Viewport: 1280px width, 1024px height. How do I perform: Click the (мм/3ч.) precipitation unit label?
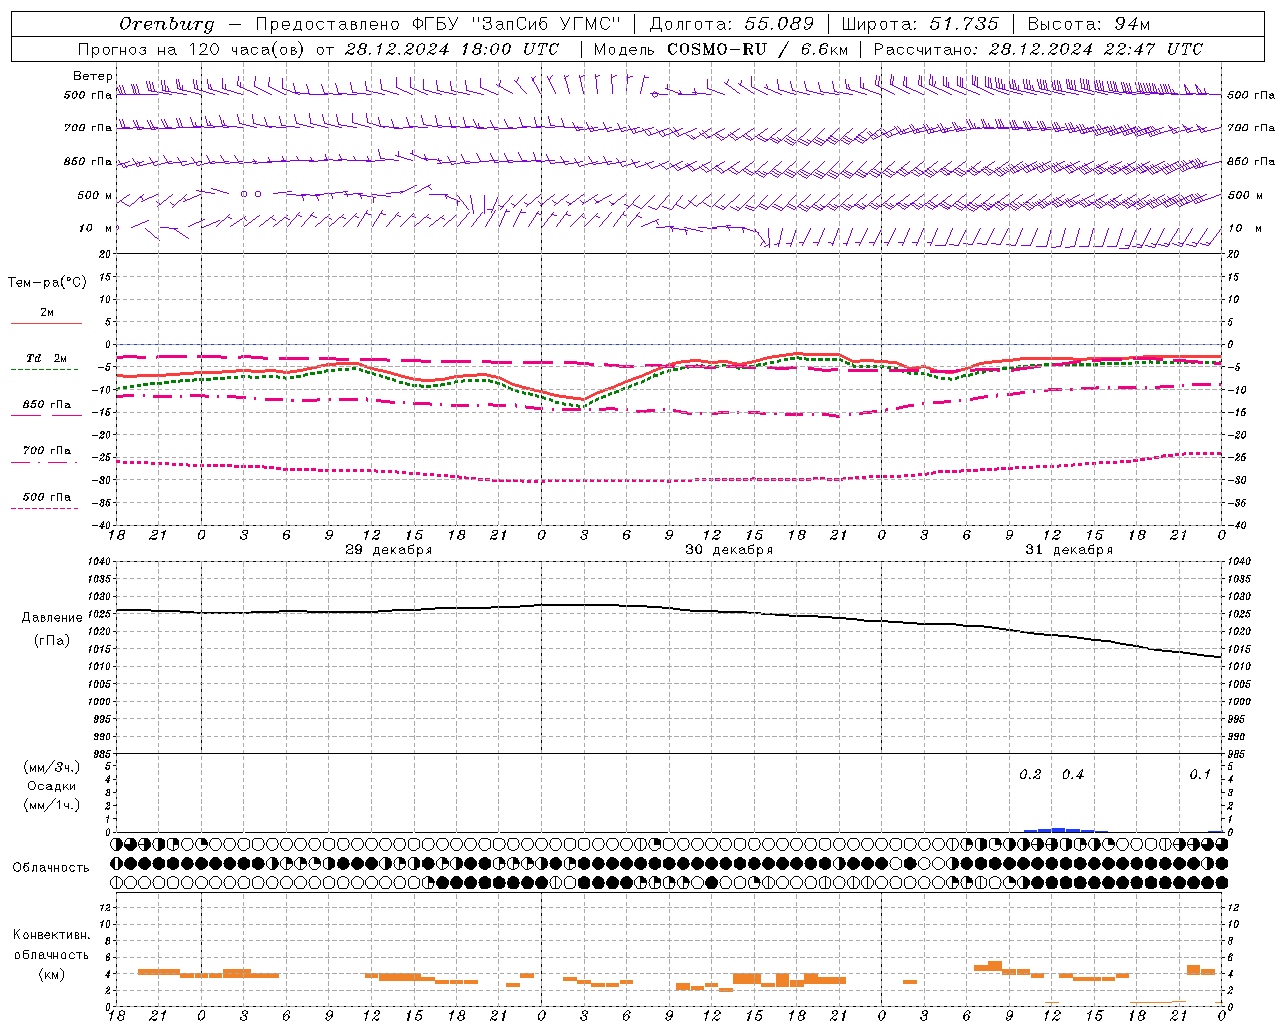click(52, 767)
